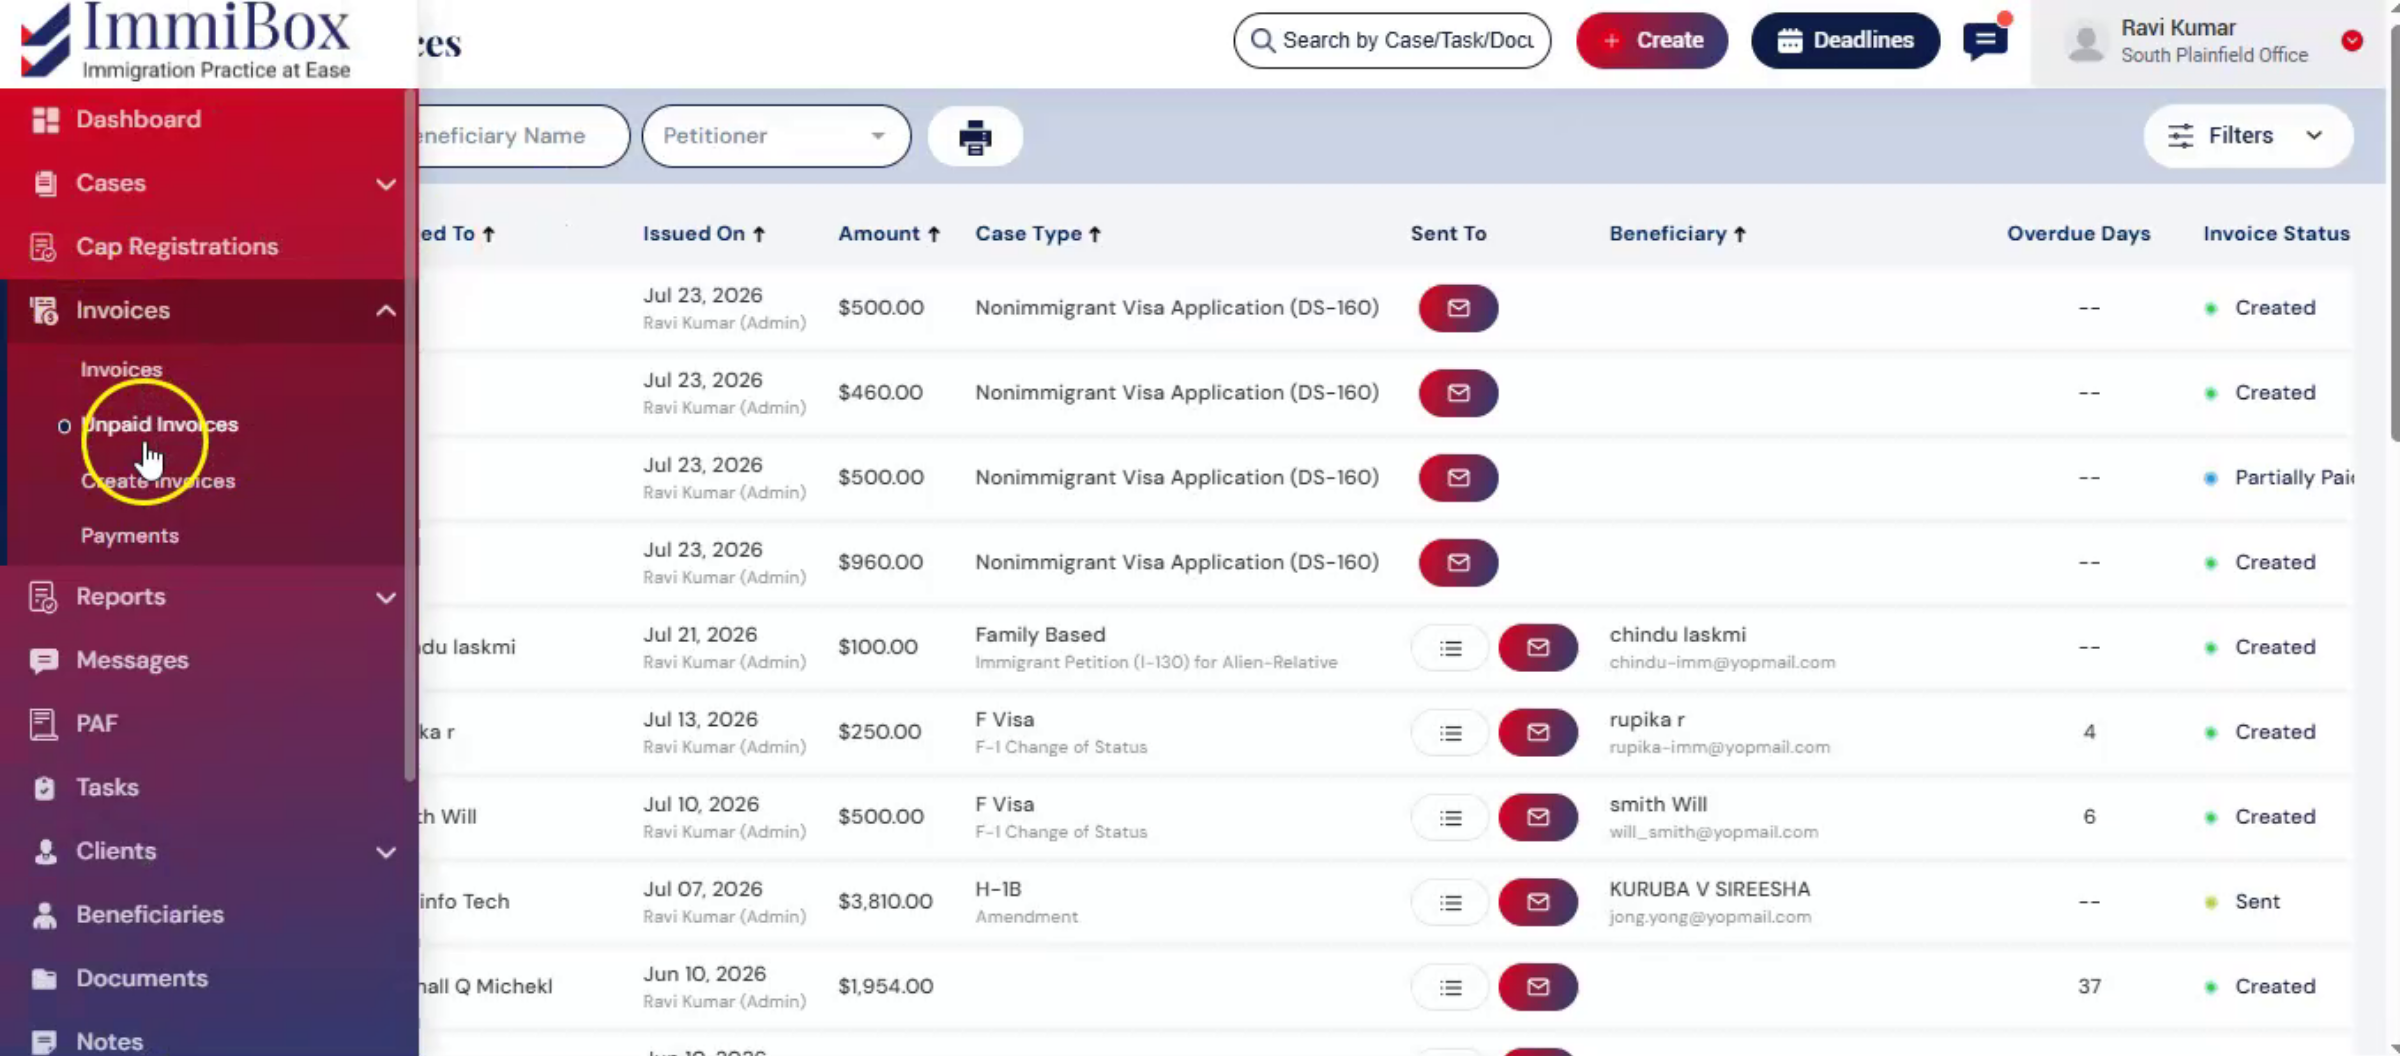This screenshot has width=2400, height=1056.
Task: Open the Deadlines button
Action: (x=1845, y=40)
